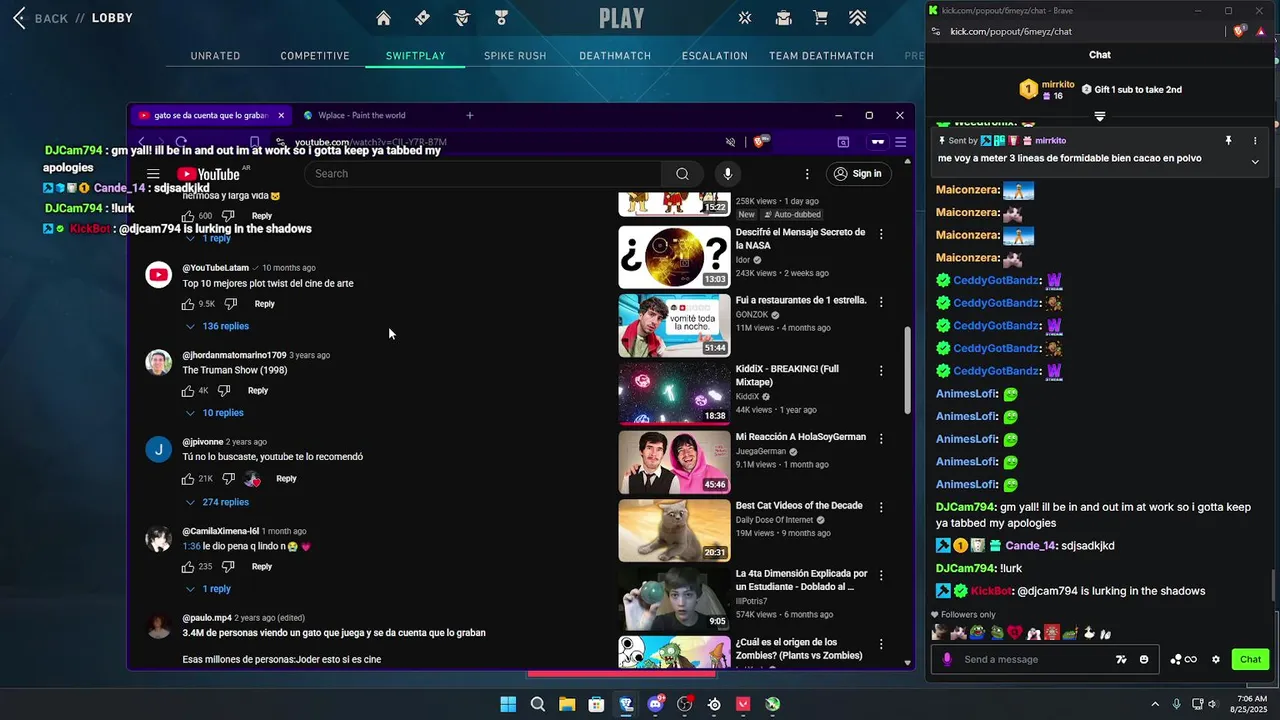Click the rank chevrons icon
This screenshot has height=720, width=1280.
tap(858, 18)
